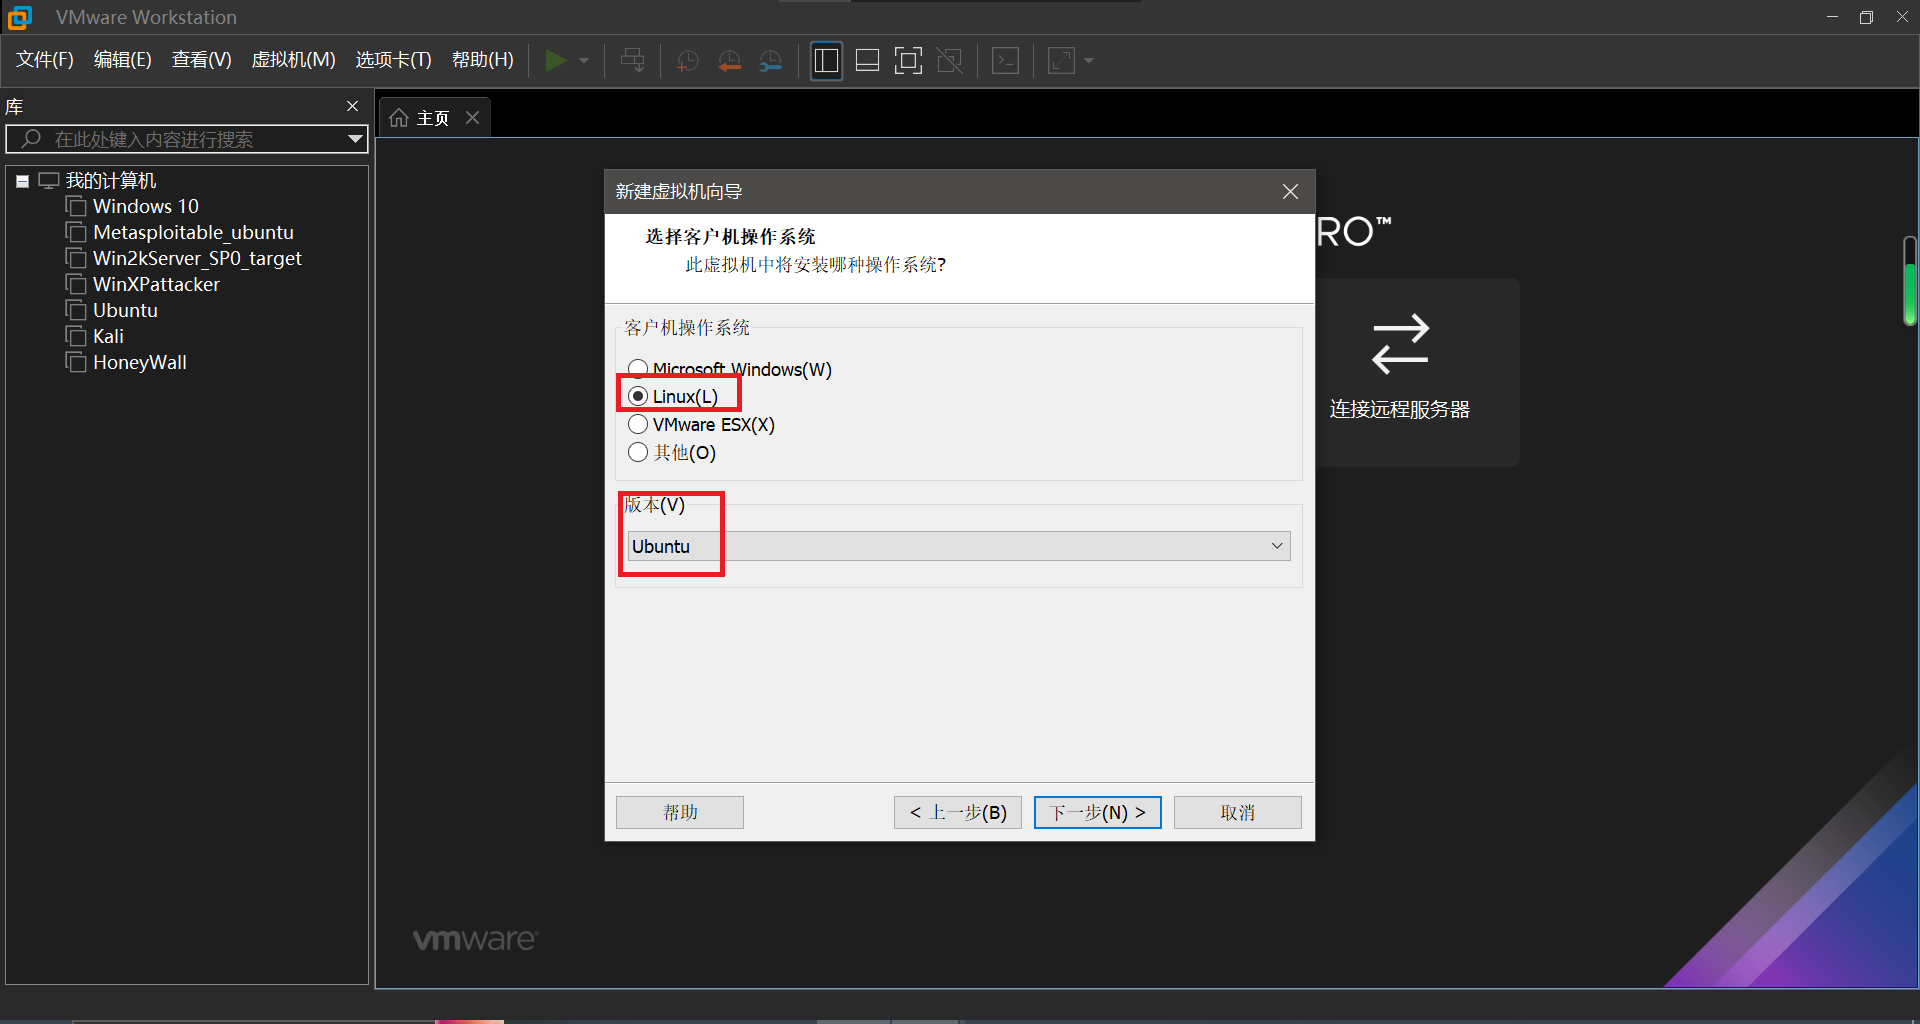Toggle the thumbnail bar view icon
Screen dimensions: 1920x1024
click(867, 61)
